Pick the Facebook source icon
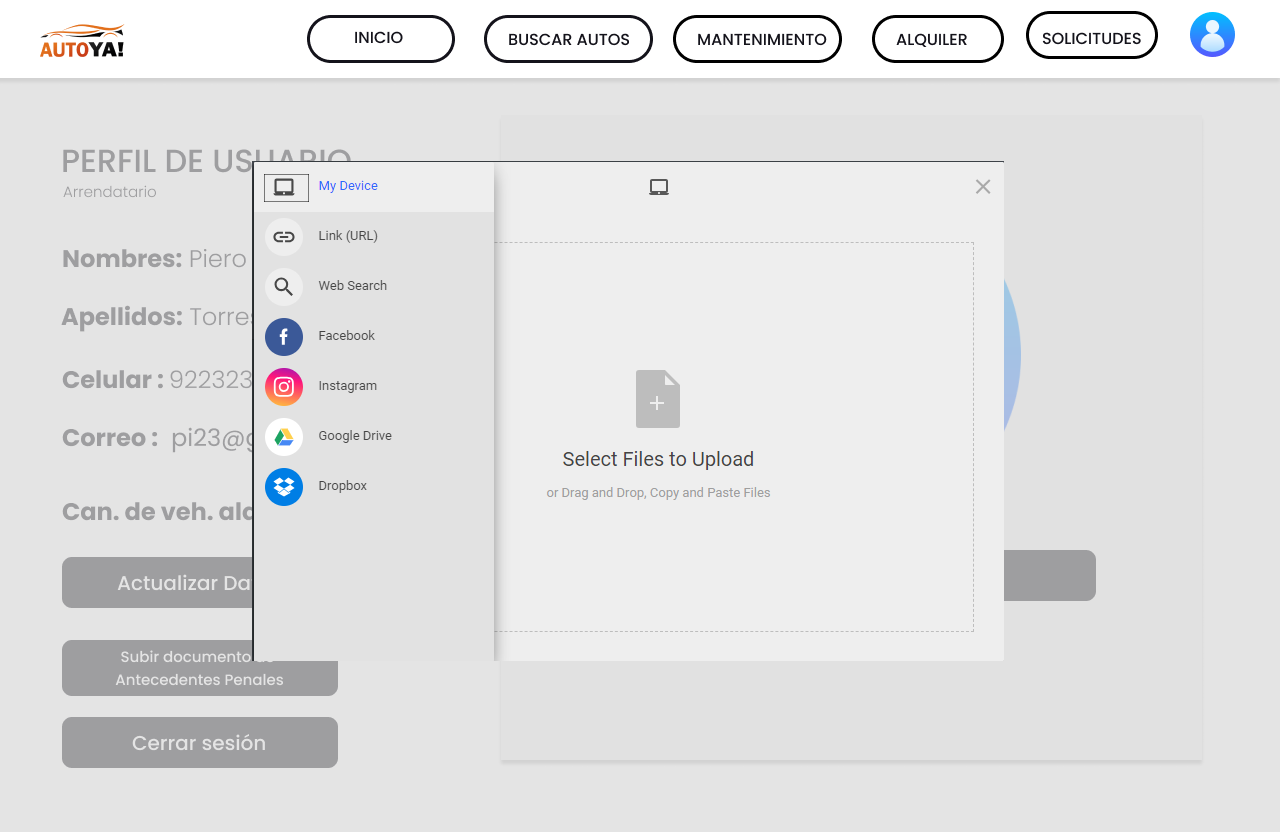Screen dimensions: 1280x832 (x=284, y=337)
